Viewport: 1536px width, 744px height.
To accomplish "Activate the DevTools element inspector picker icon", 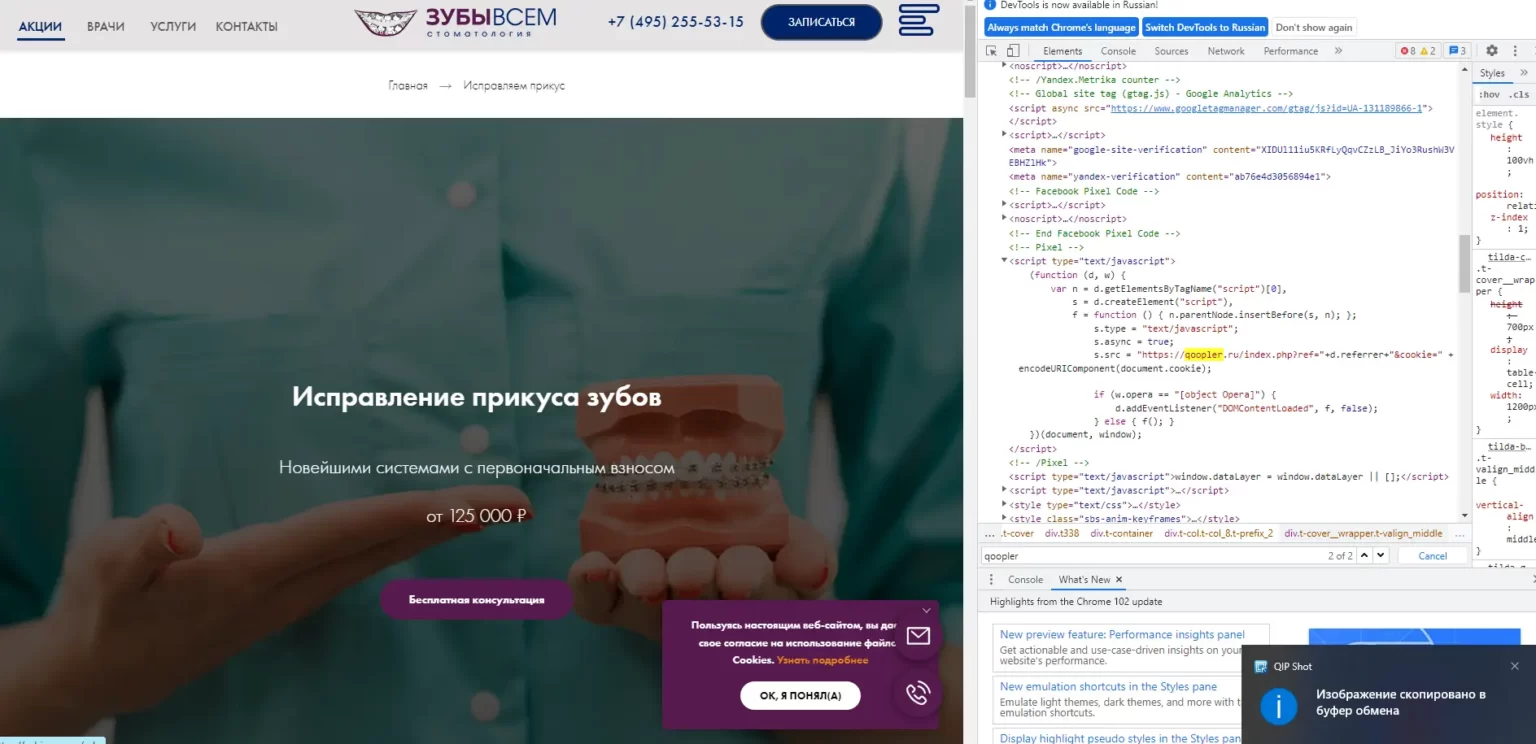I will [x=991, y=51].
